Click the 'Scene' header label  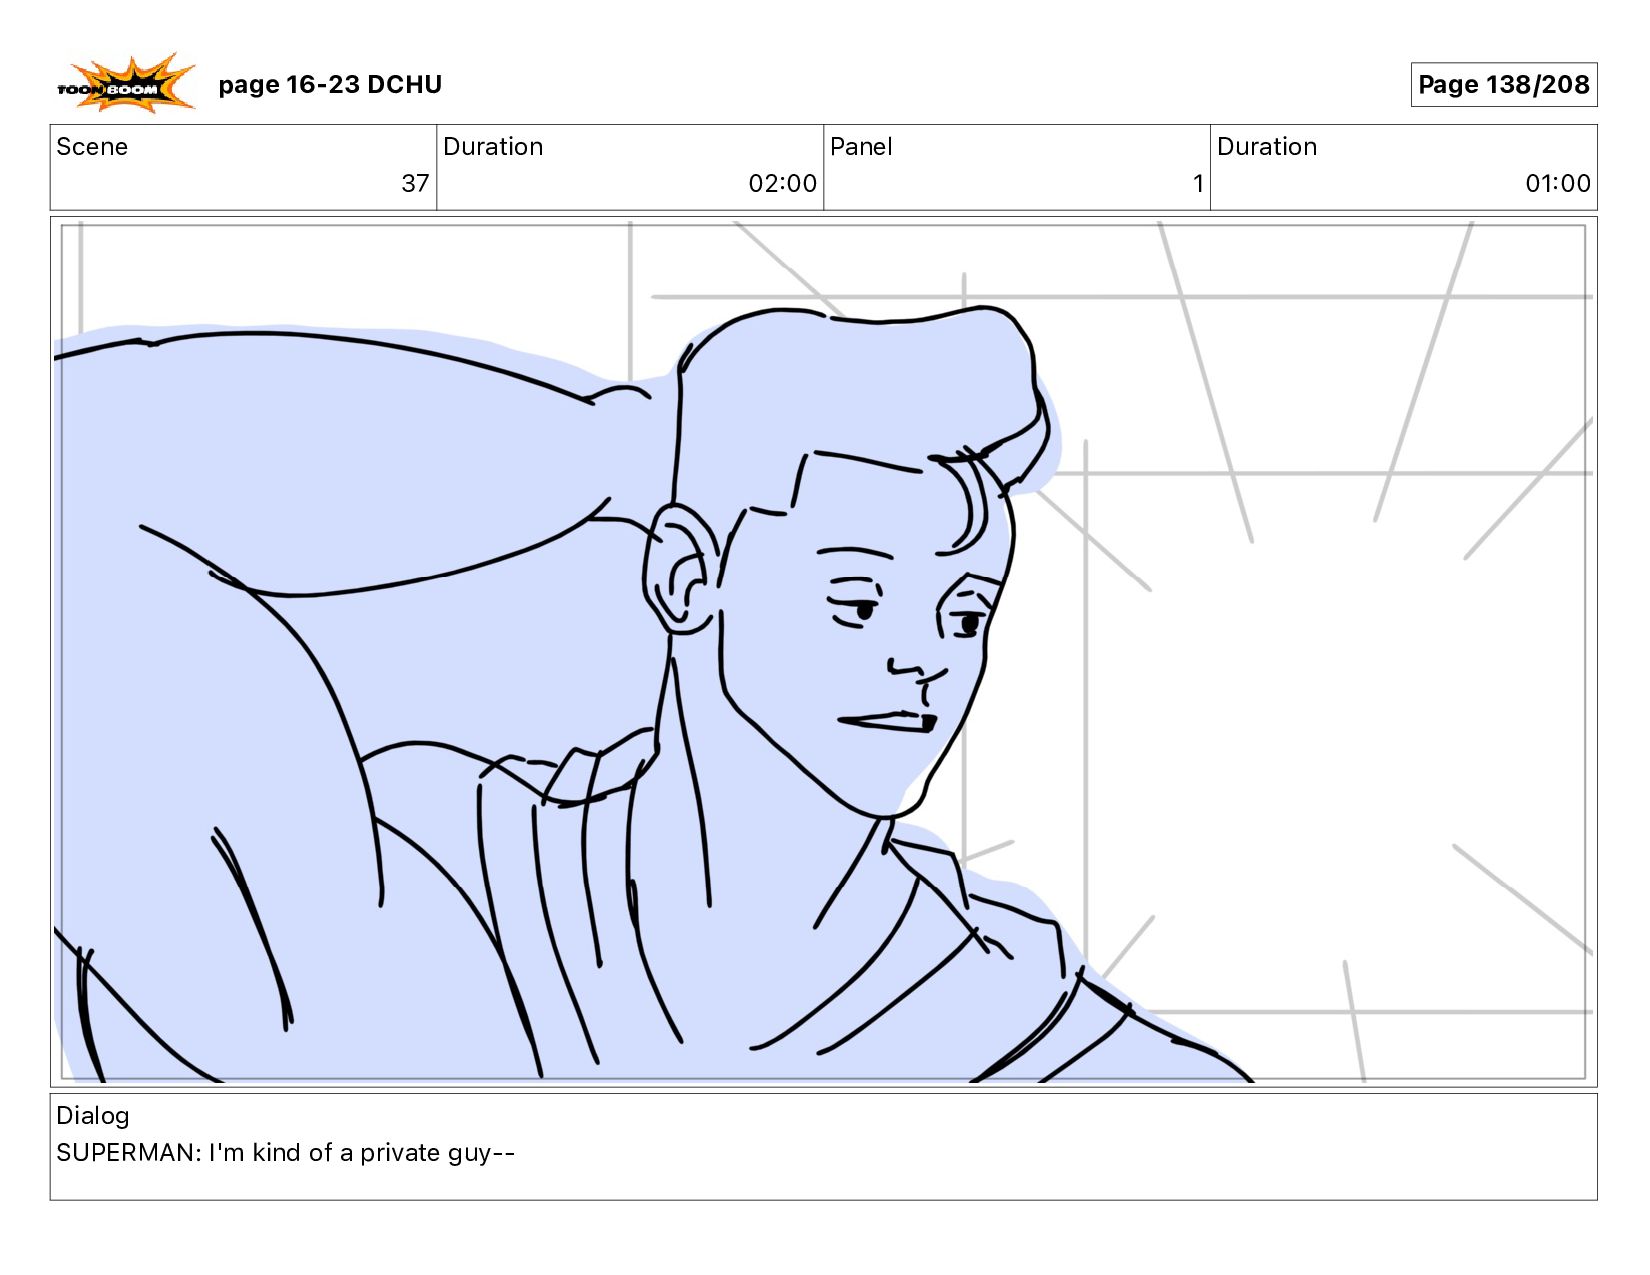click(x=92, y=147)
